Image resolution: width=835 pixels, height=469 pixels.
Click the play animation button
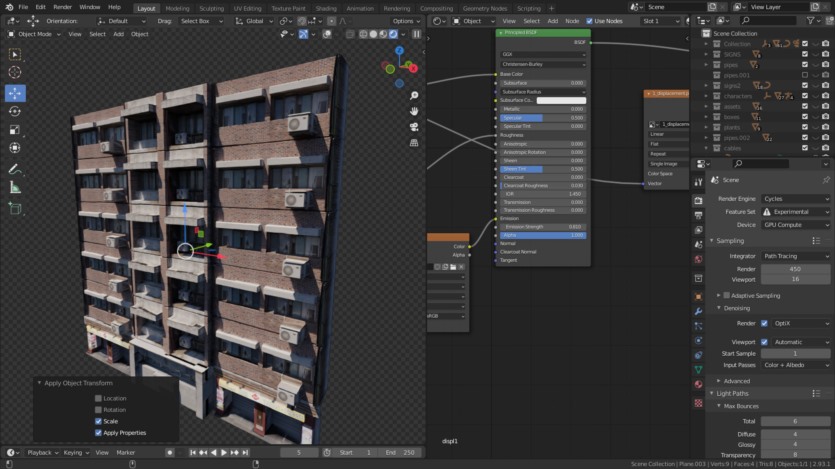224,452
